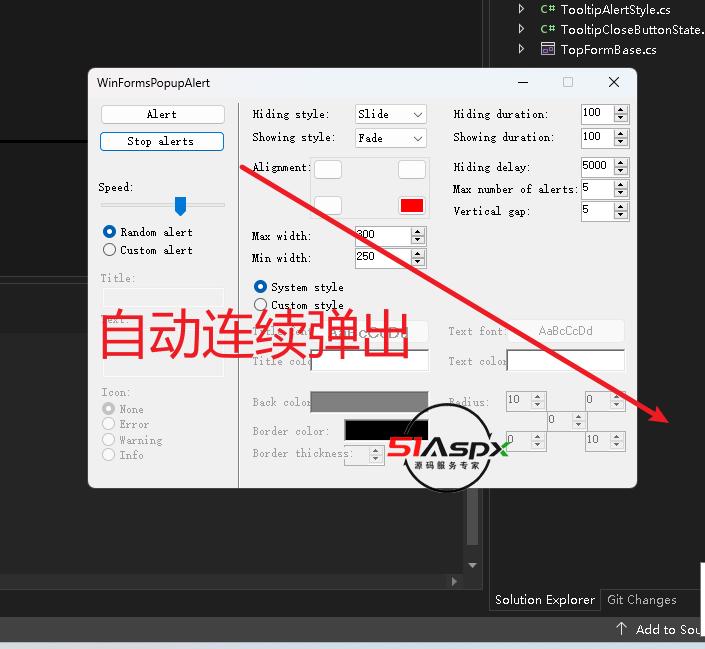Expand the TooltipCloseButtonState tree node

(x=521, y=29)
